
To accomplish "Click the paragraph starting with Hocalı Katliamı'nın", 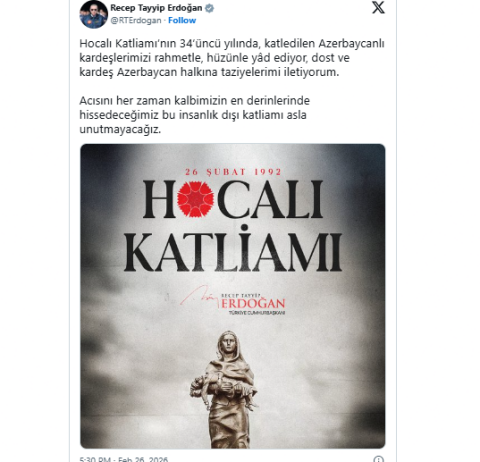I will coord(232,58).
